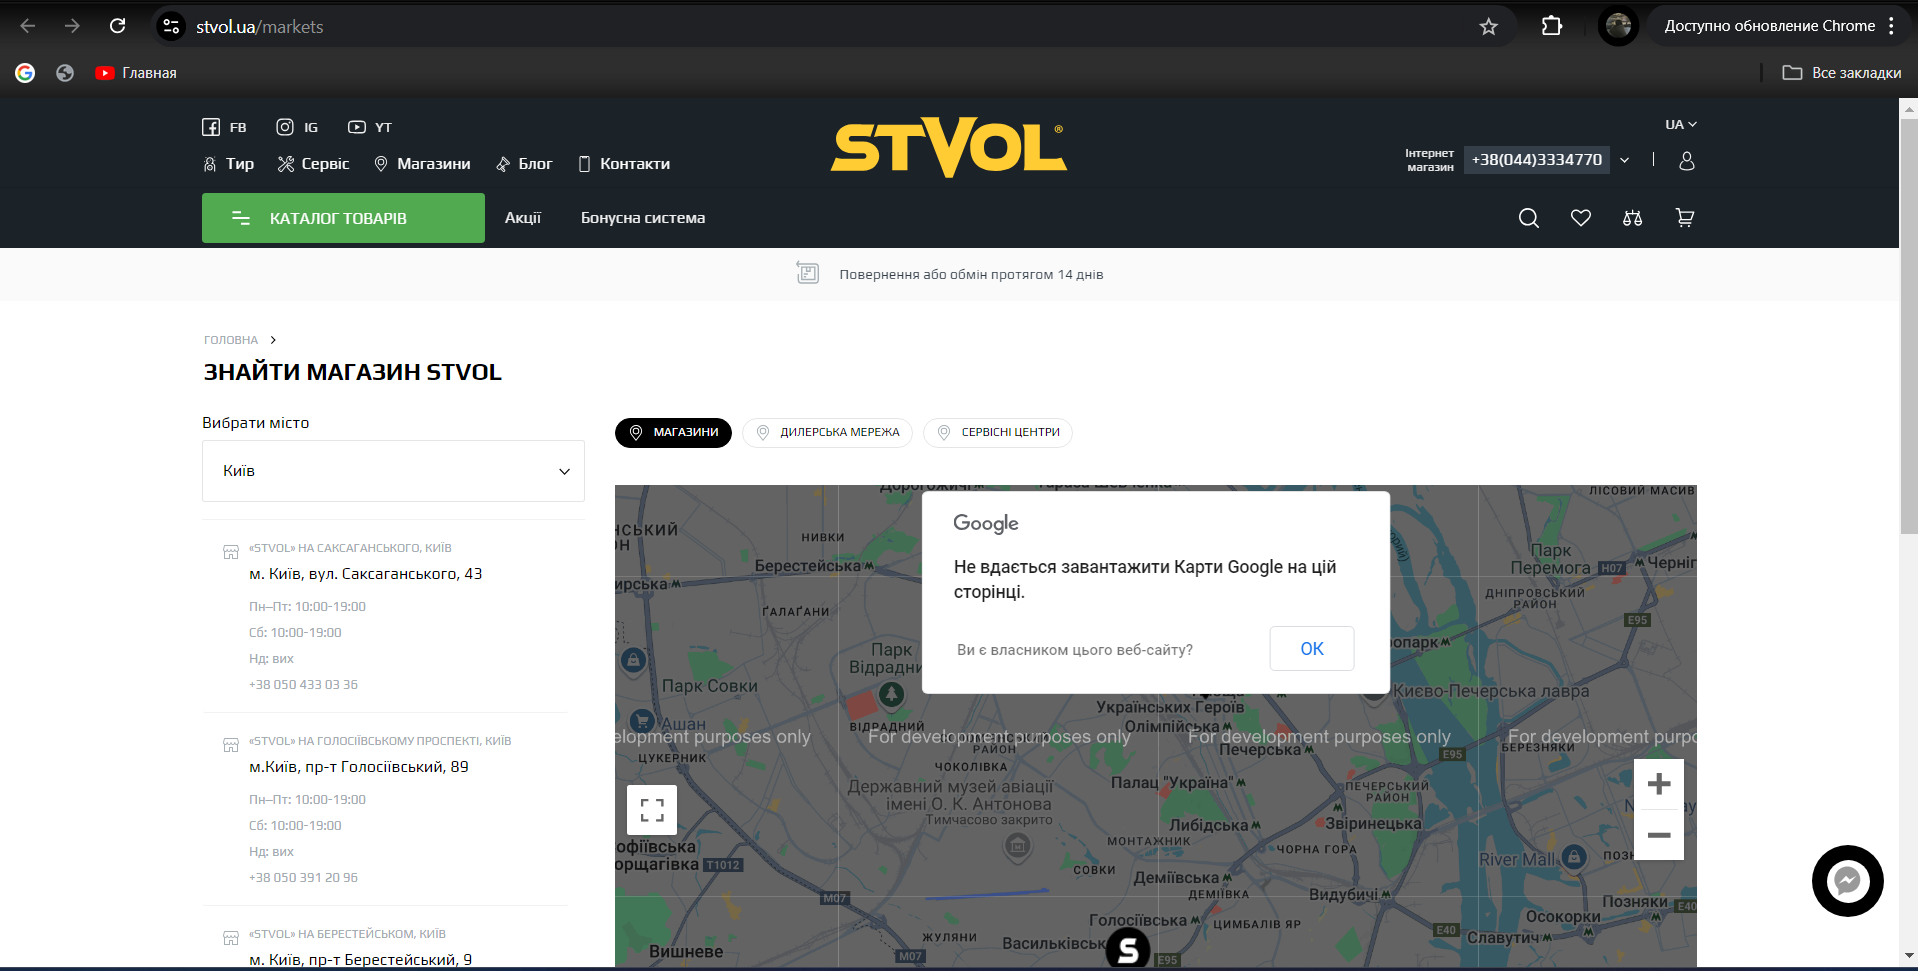The image size is (1918, 971).
Task: Click the «STVOL» НА САКСАГАНСЬКОГО, КИЇВ heading
Action: [x=350, y=548]
